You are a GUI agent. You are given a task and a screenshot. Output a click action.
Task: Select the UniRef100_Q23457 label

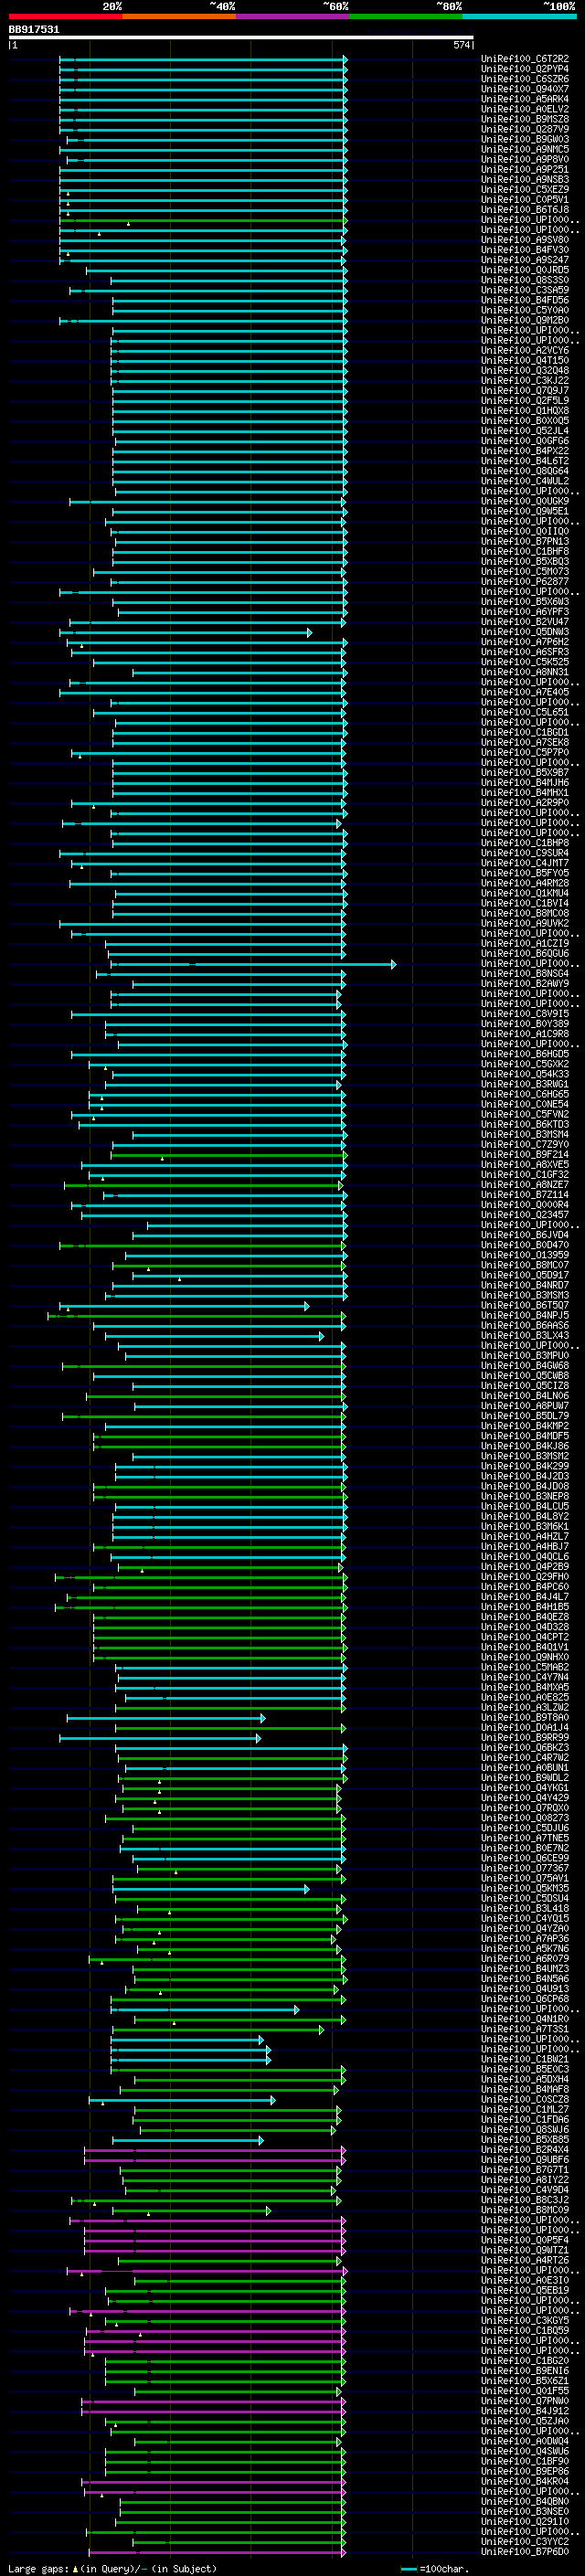tap(525, 1215)
